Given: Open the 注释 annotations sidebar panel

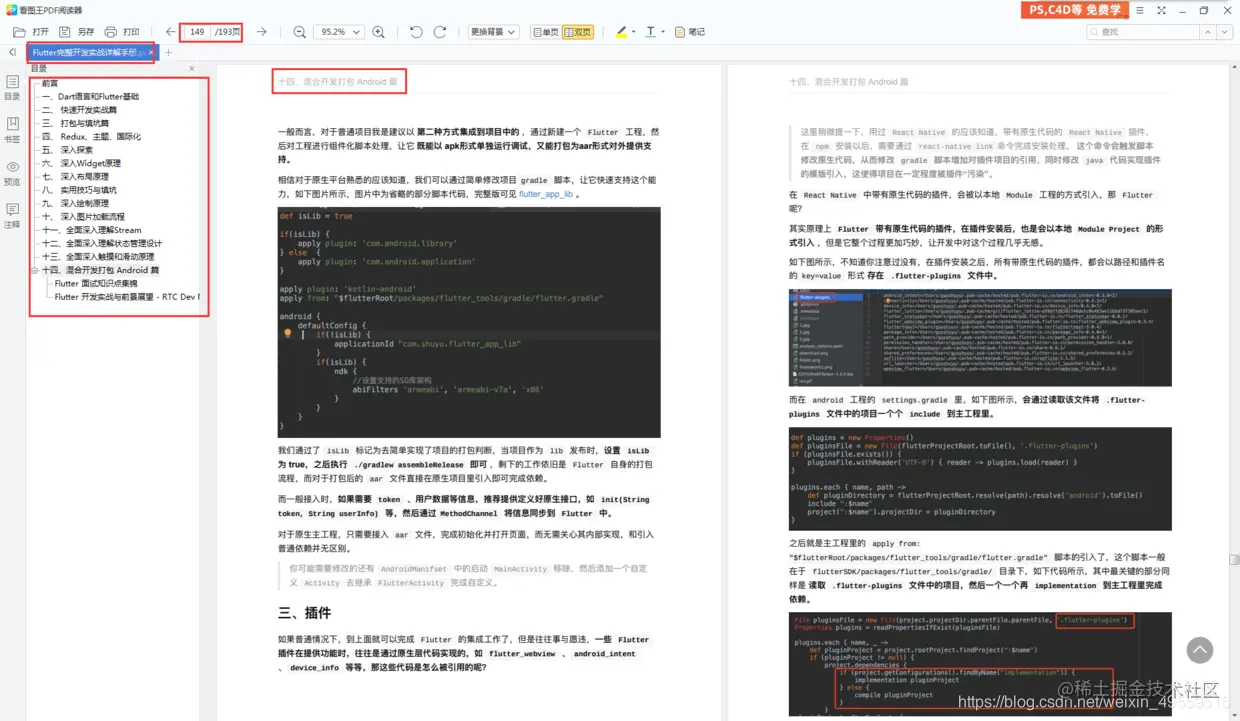Looking at the screenshot, I should (x=12, y=216).
